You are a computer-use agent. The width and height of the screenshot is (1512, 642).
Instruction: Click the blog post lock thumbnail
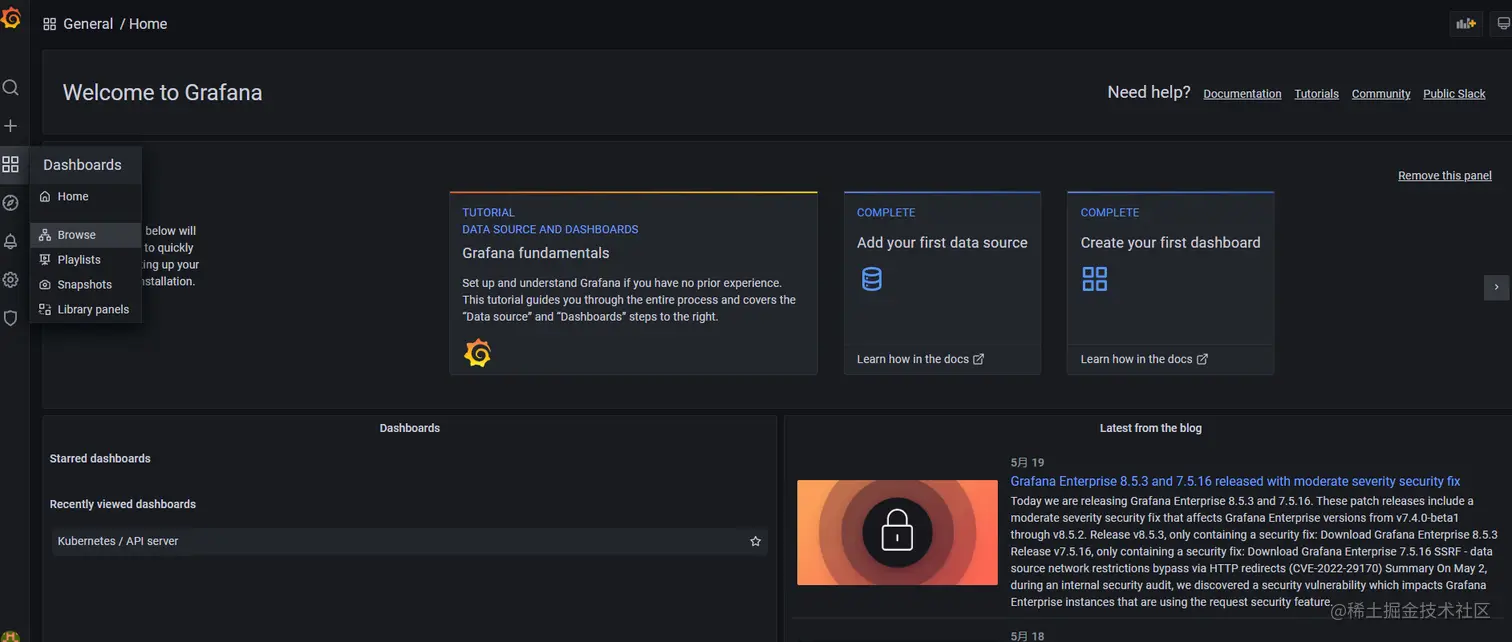point(897,532)
